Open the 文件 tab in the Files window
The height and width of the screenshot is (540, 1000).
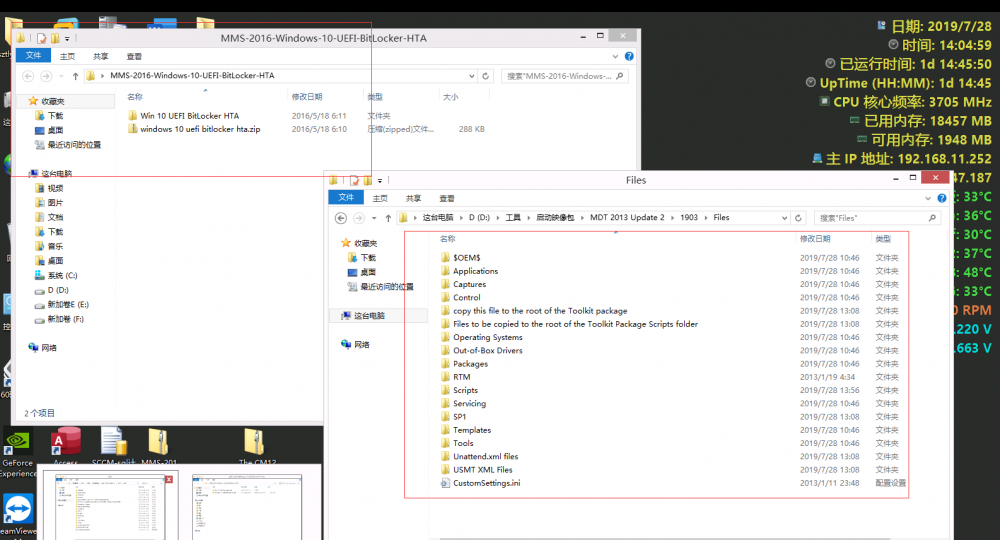pos(346,198)
